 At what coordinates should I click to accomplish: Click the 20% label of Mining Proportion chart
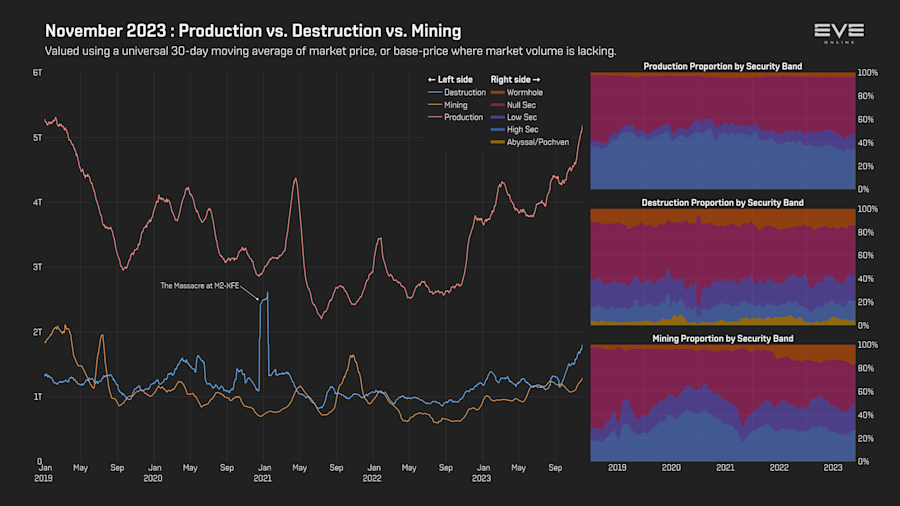(866, 438)
